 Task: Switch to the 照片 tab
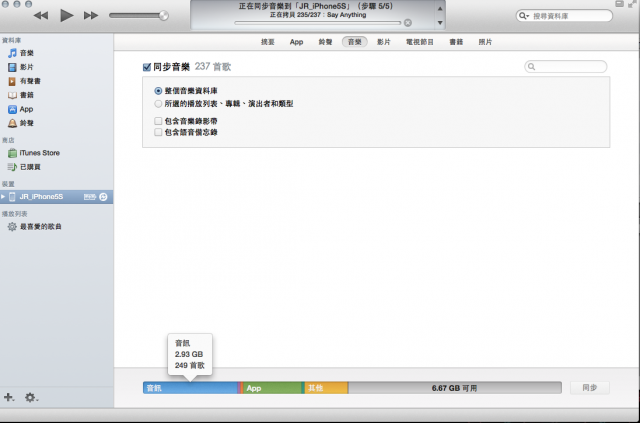tap(485, 42)
